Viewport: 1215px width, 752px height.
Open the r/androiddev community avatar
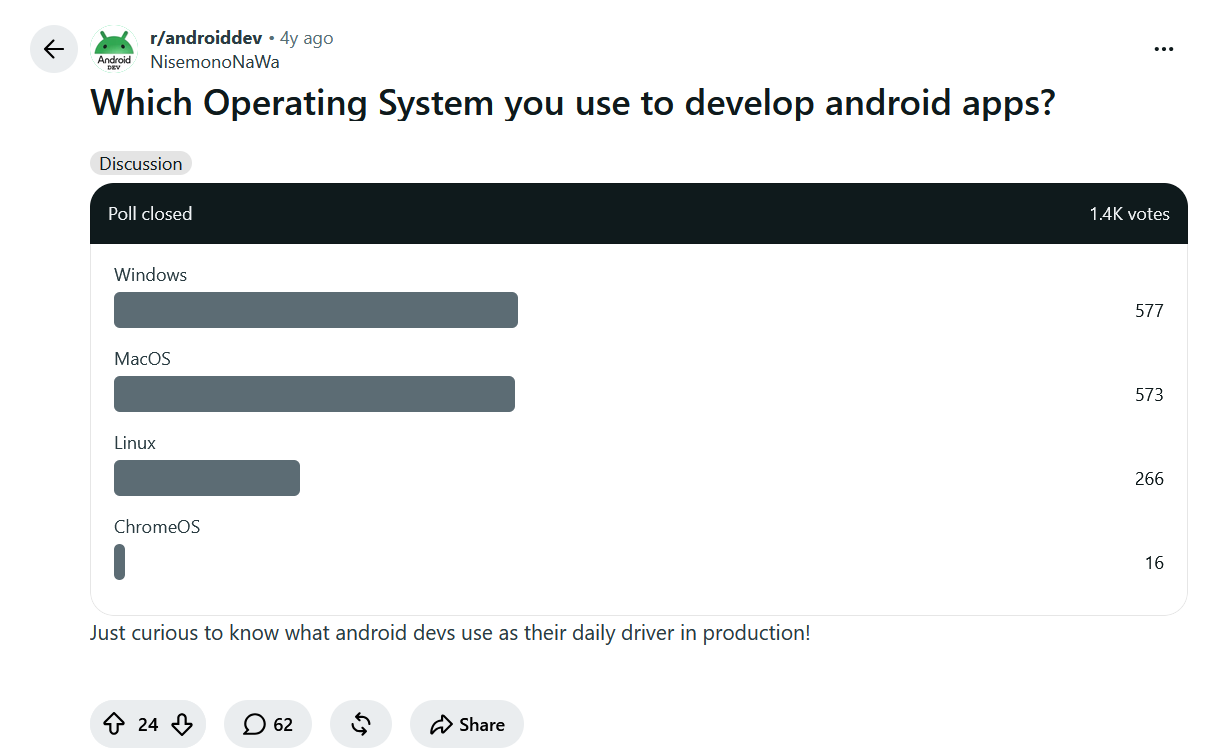click(x=114, y=49)
